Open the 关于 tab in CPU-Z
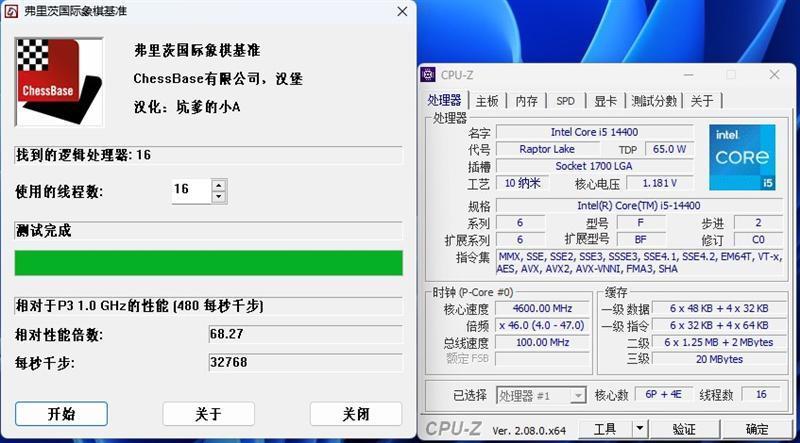This screenshot has height=443, width=800. [x=702, y=101]
